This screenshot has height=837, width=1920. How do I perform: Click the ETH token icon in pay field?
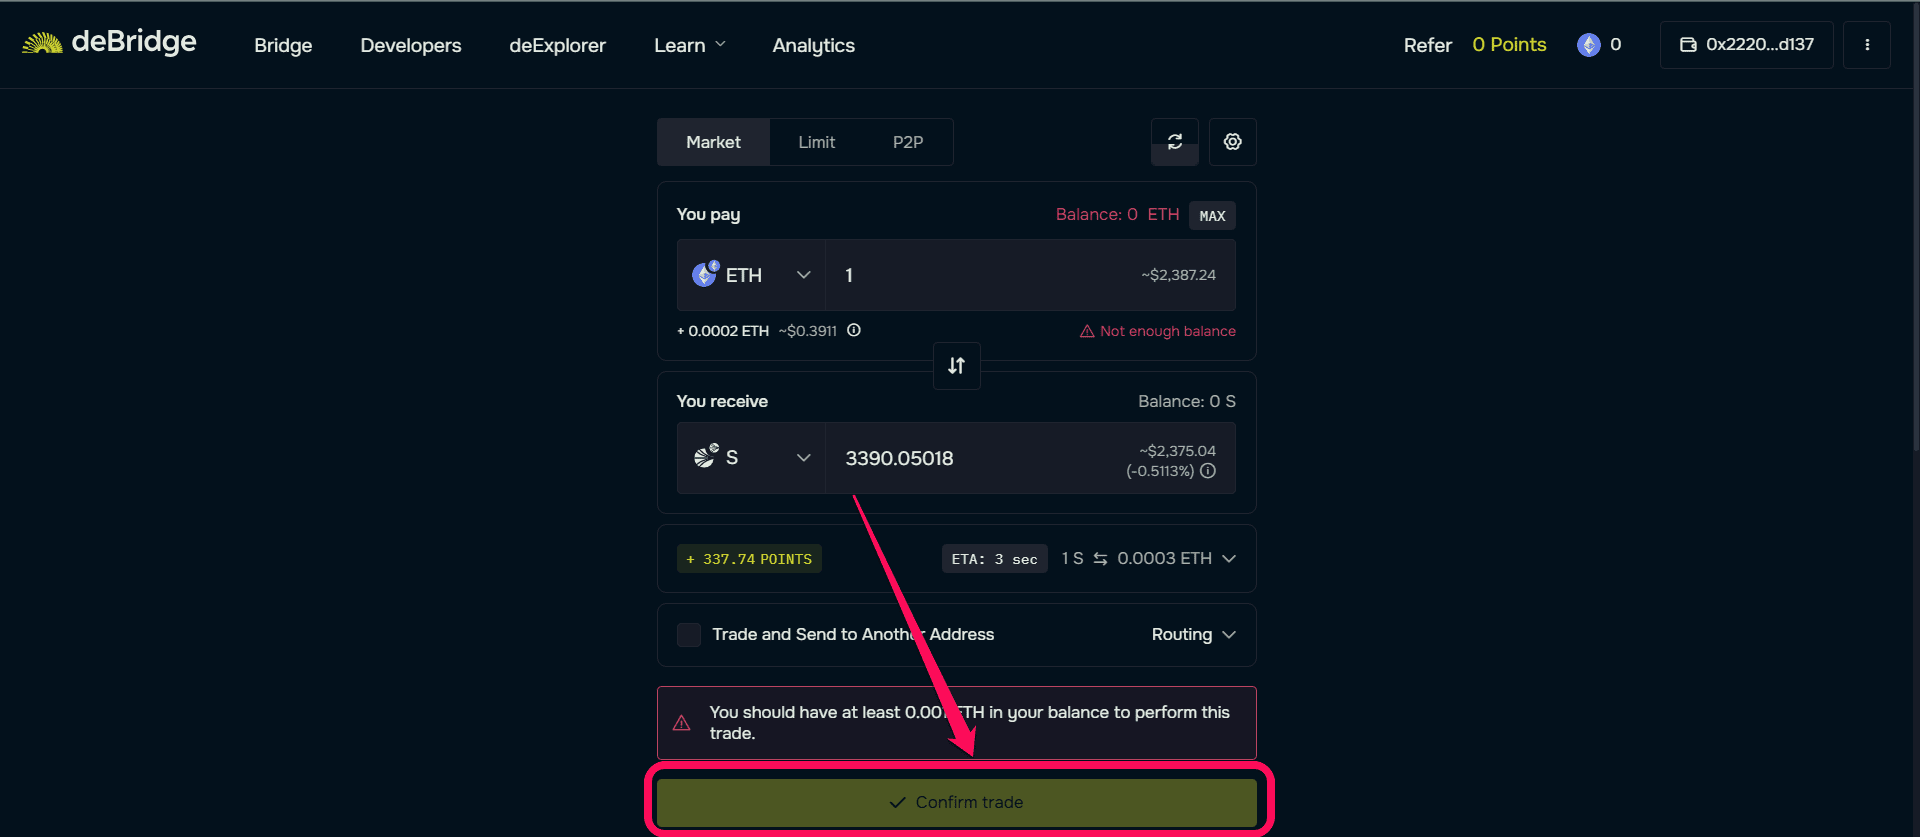705,274
